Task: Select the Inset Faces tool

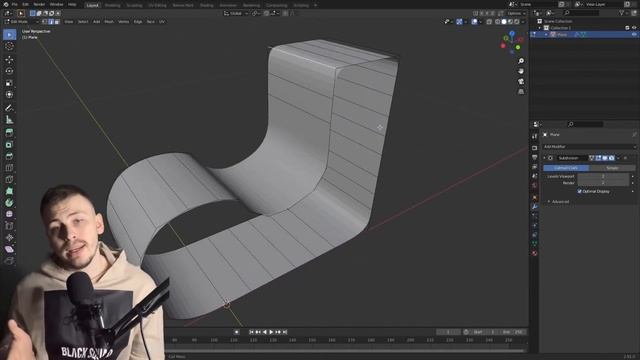Action: (9, 144)
